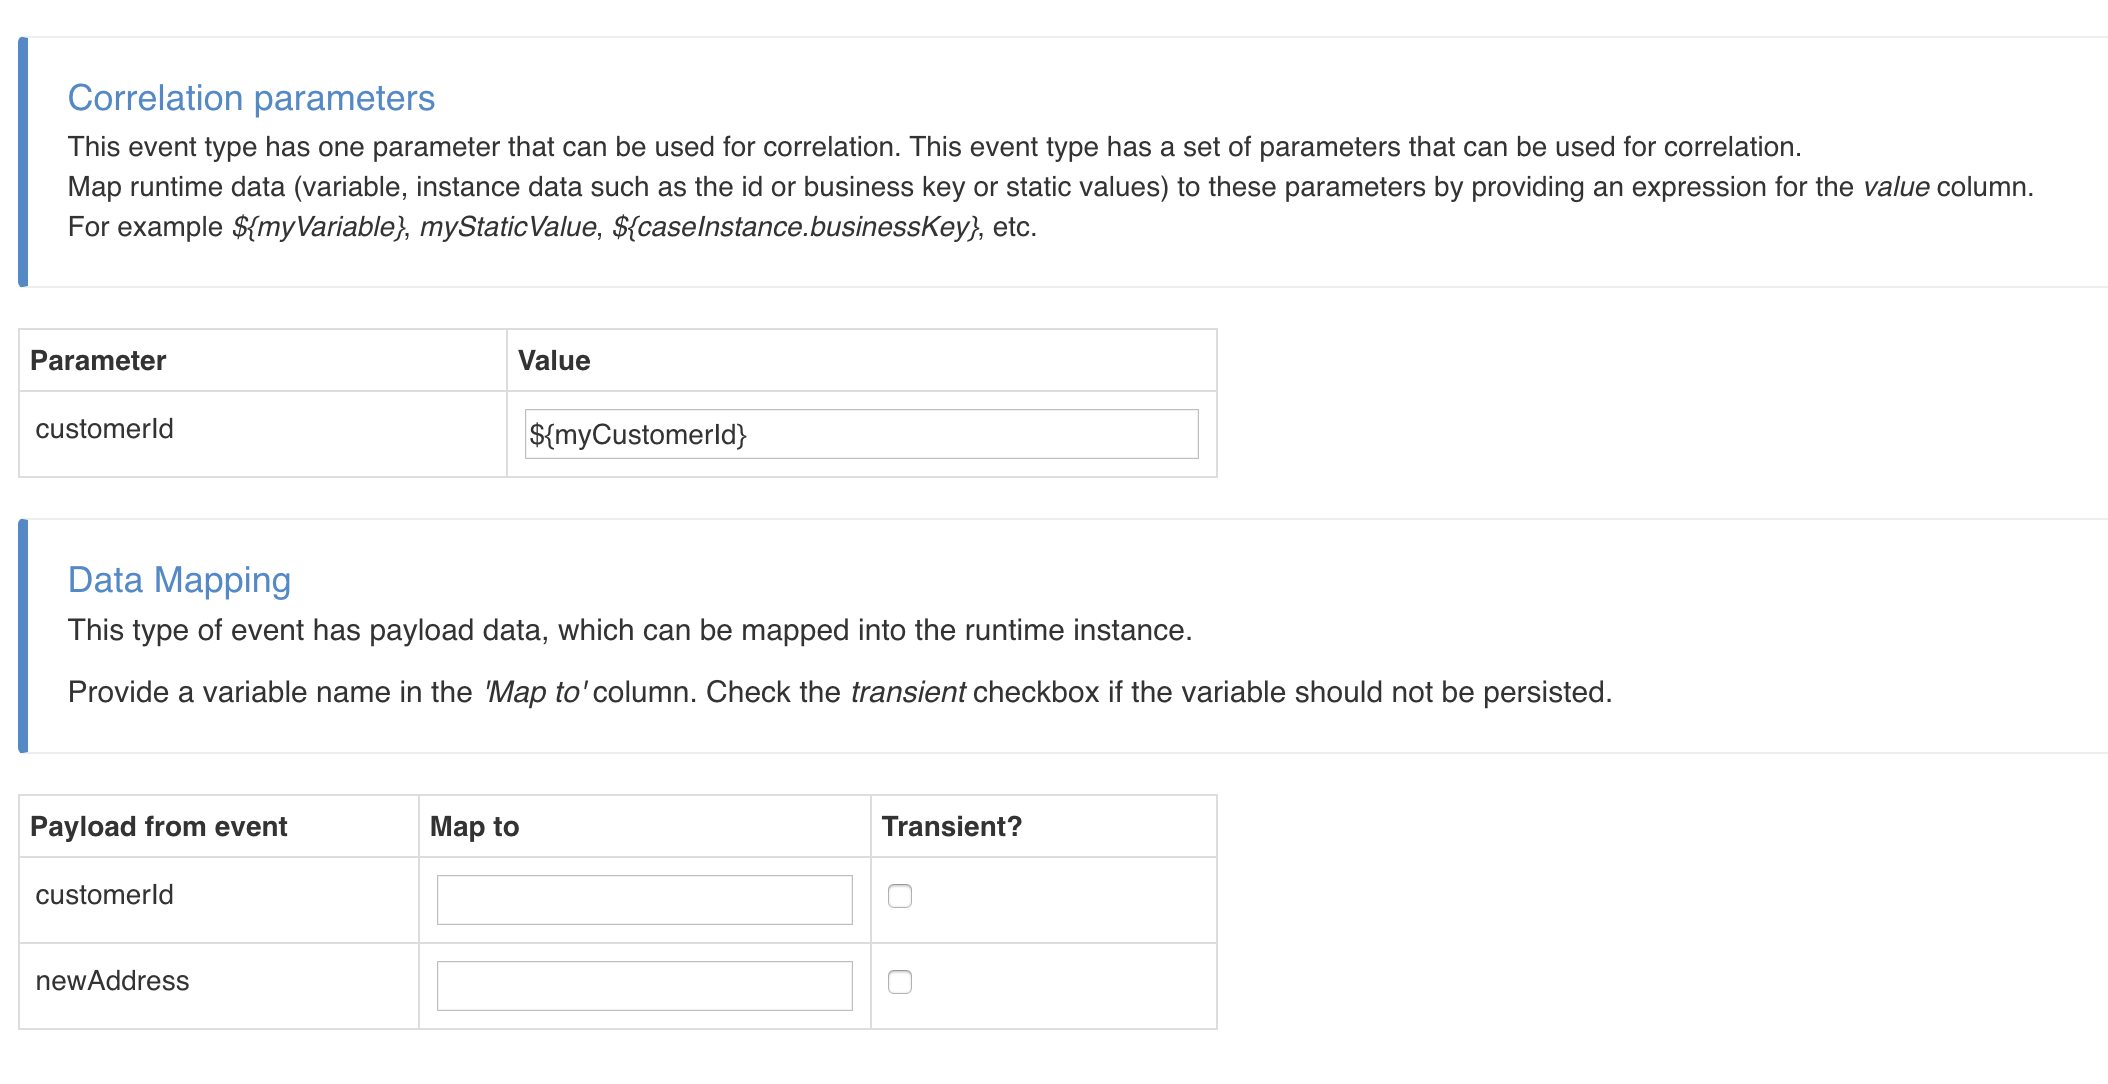2108x1084 pixels.
Task: Click the myStaticValue example text
Action: (508, 227)
